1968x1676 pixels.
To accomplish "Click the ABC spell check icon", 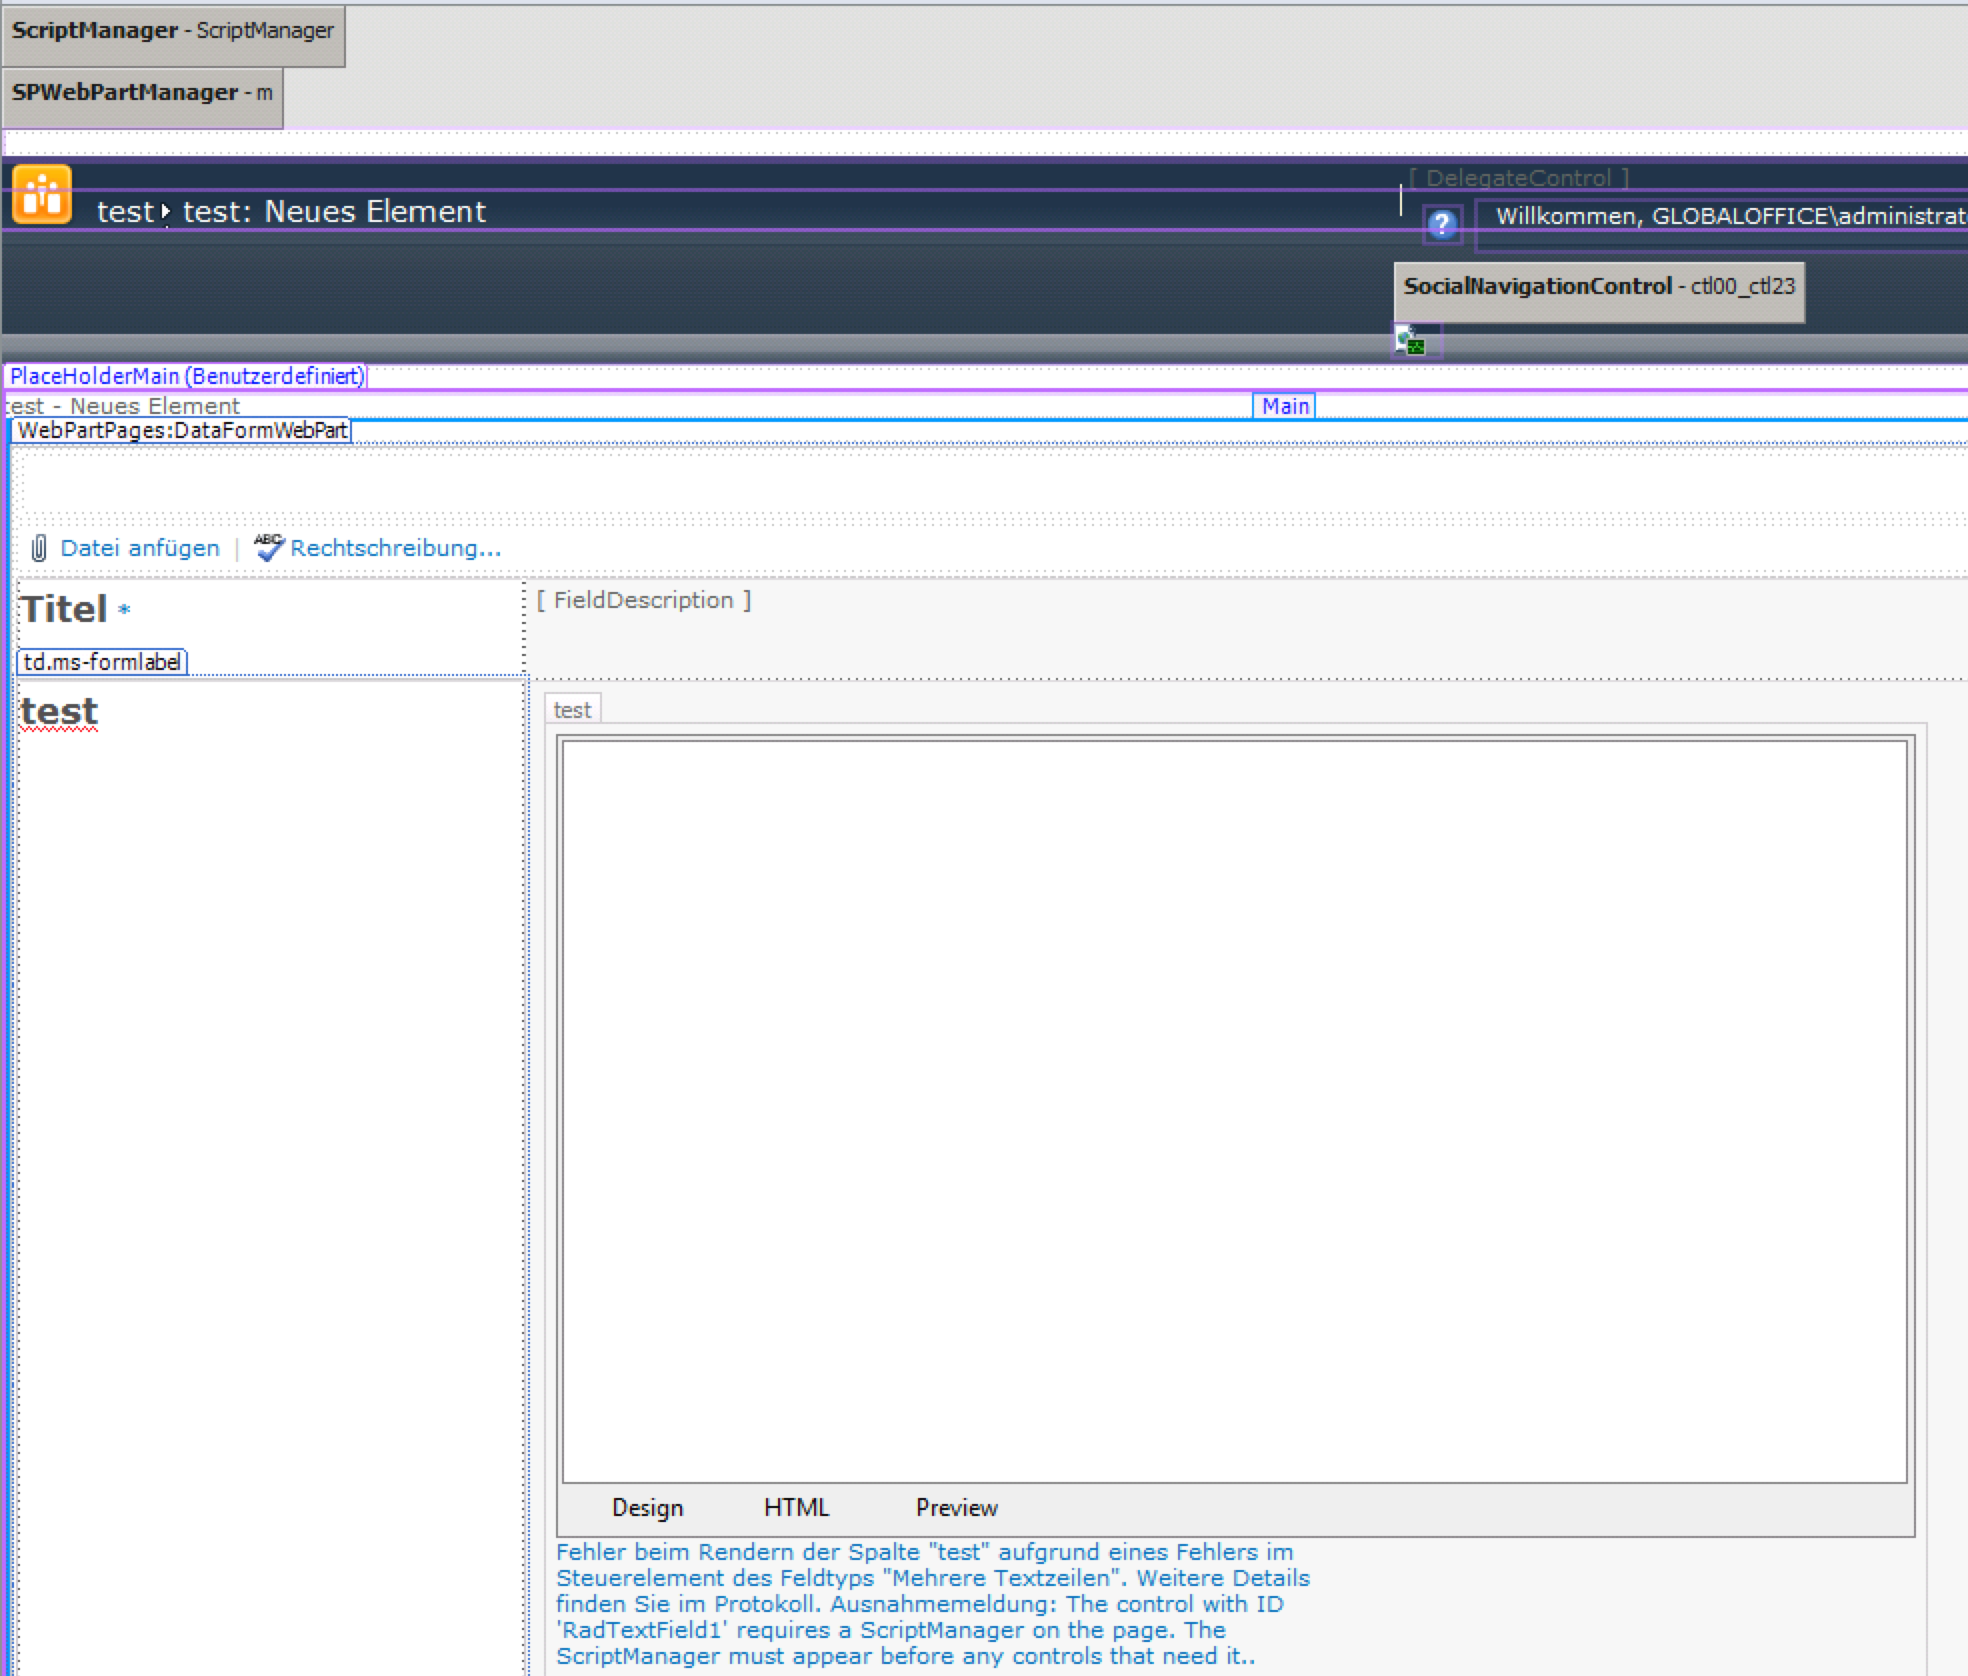I will coord(268,547).
